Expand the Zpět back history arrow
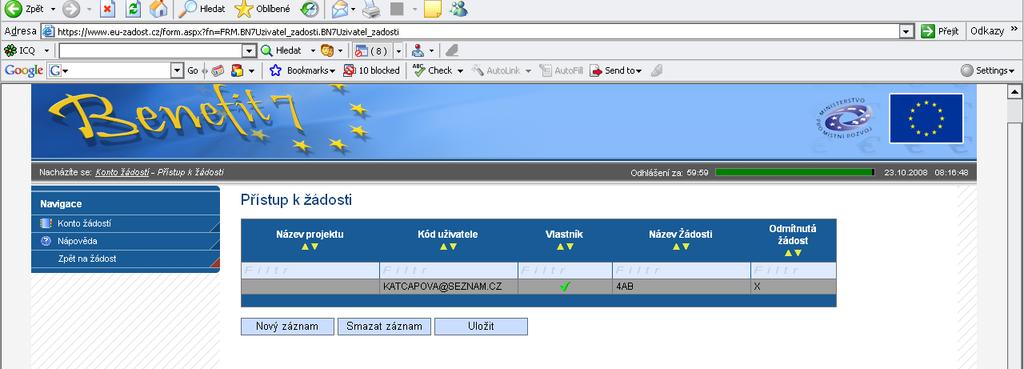 [x=53, y=9]
